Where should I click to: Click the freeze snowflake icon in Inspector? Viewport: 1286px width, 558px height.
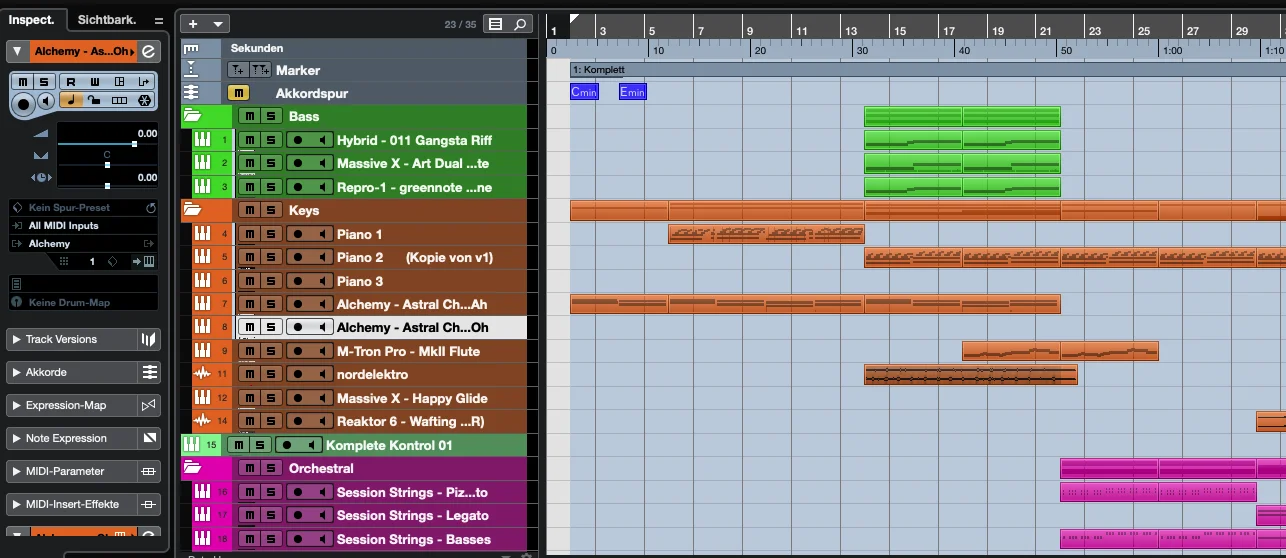click(144, 100)
